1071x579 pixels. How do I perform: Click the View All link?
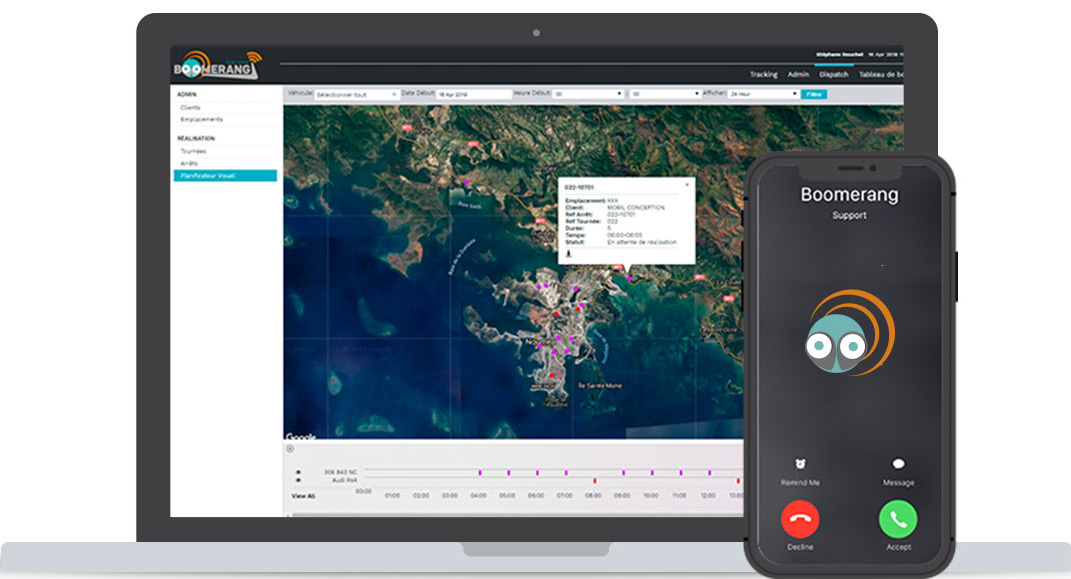303,496
